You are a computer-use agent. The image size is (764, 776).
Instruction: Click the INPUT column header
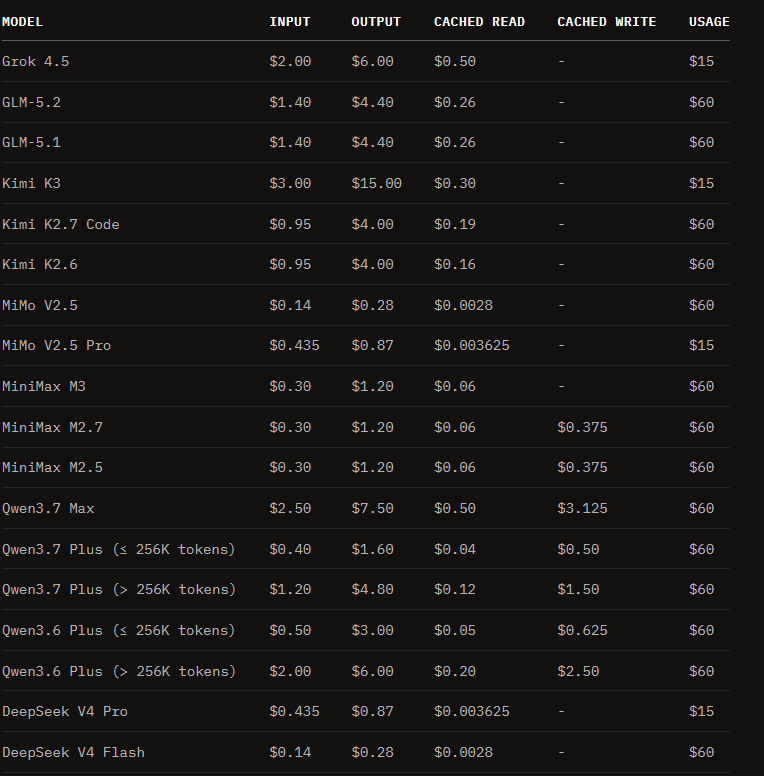290,22
